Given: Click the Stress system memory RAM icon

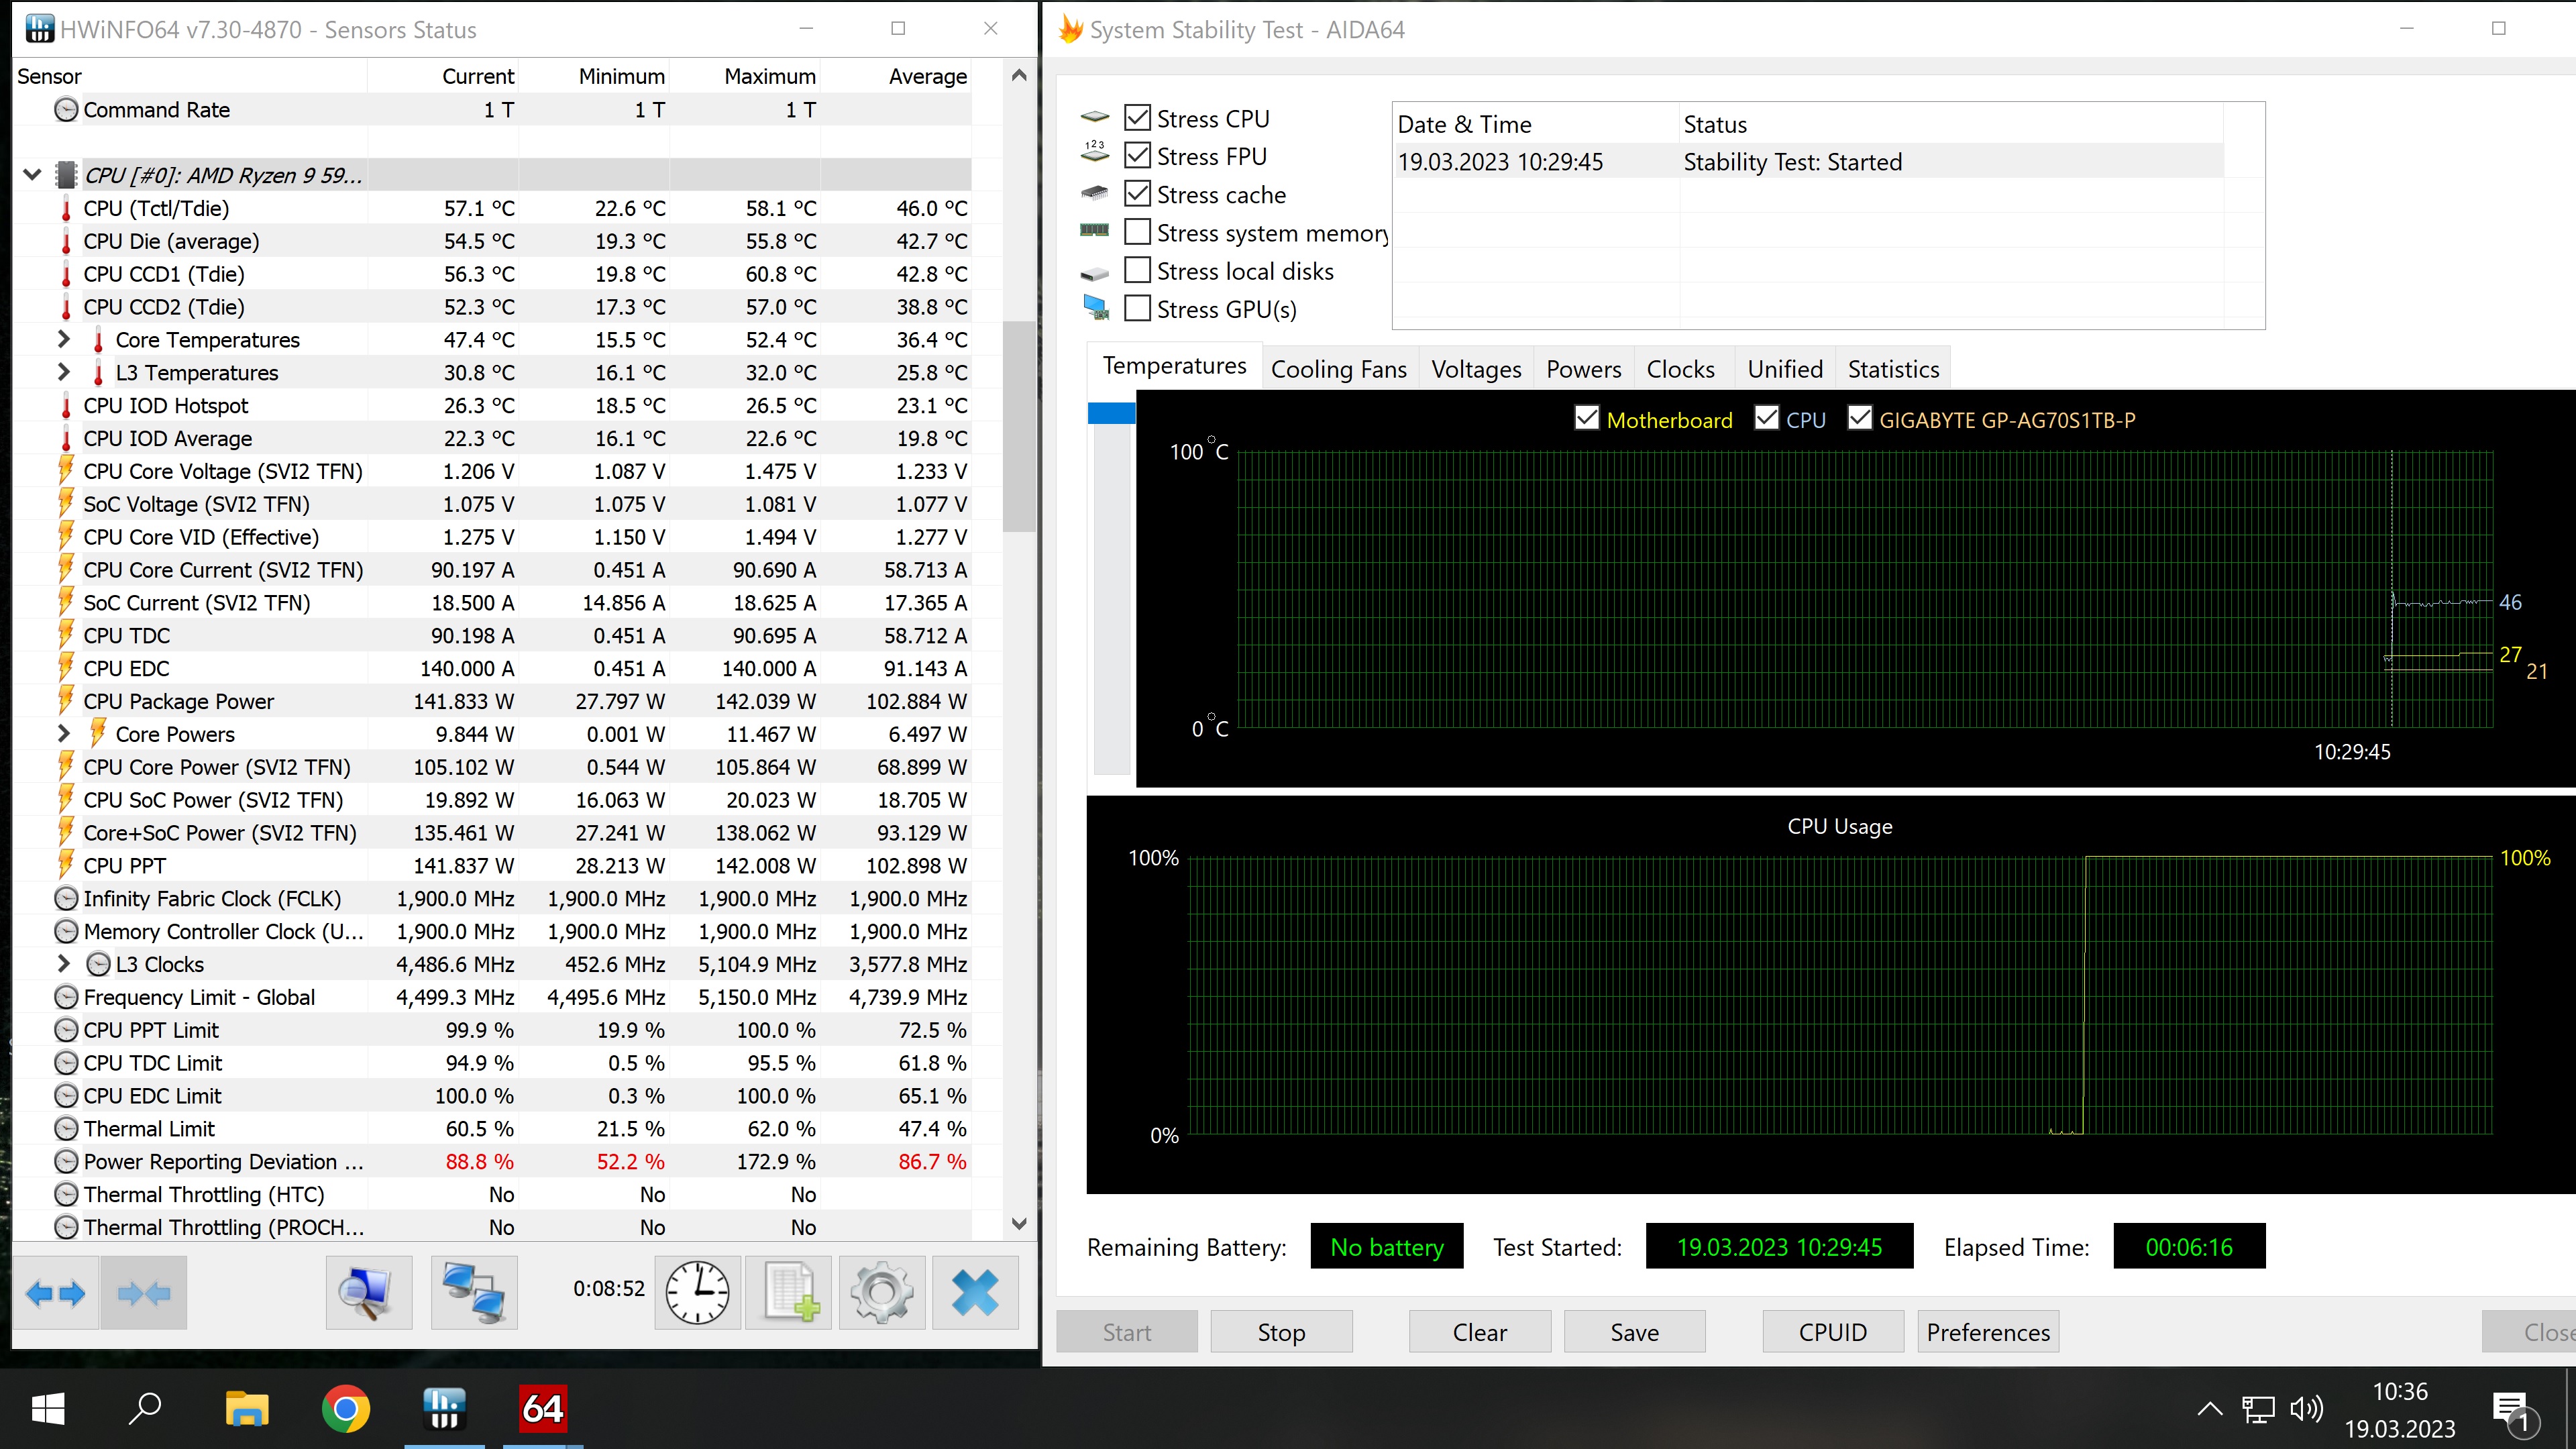Looking at the screenshot, I should coord(1095,230).
